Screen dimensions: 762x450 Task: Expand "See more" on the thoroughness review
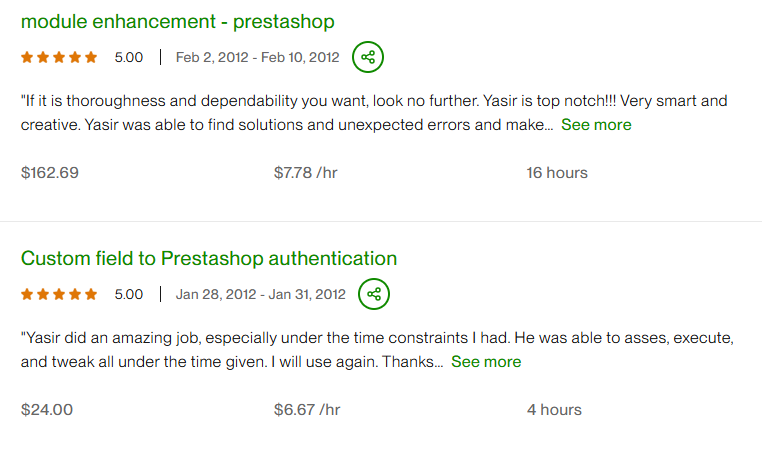pyautogui.click(x=596, y=125)
